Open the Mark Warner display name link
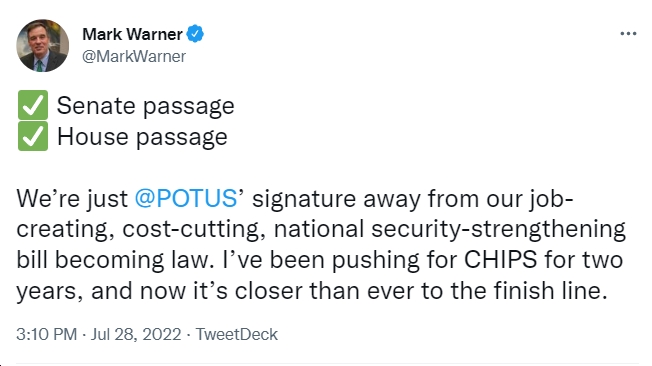This screenshot has width=652, height=366. tap(132, 34)
